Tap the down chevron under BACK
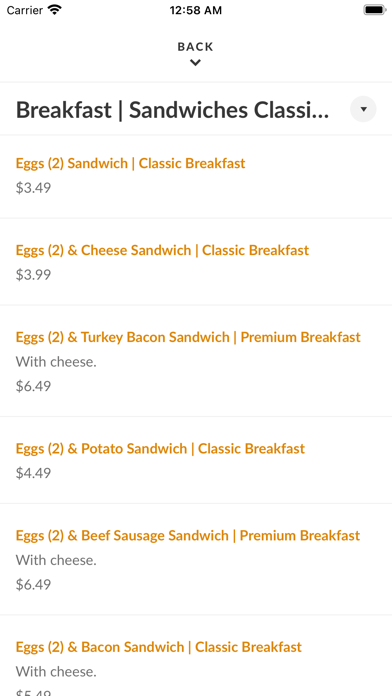 (x=195, y=63)
